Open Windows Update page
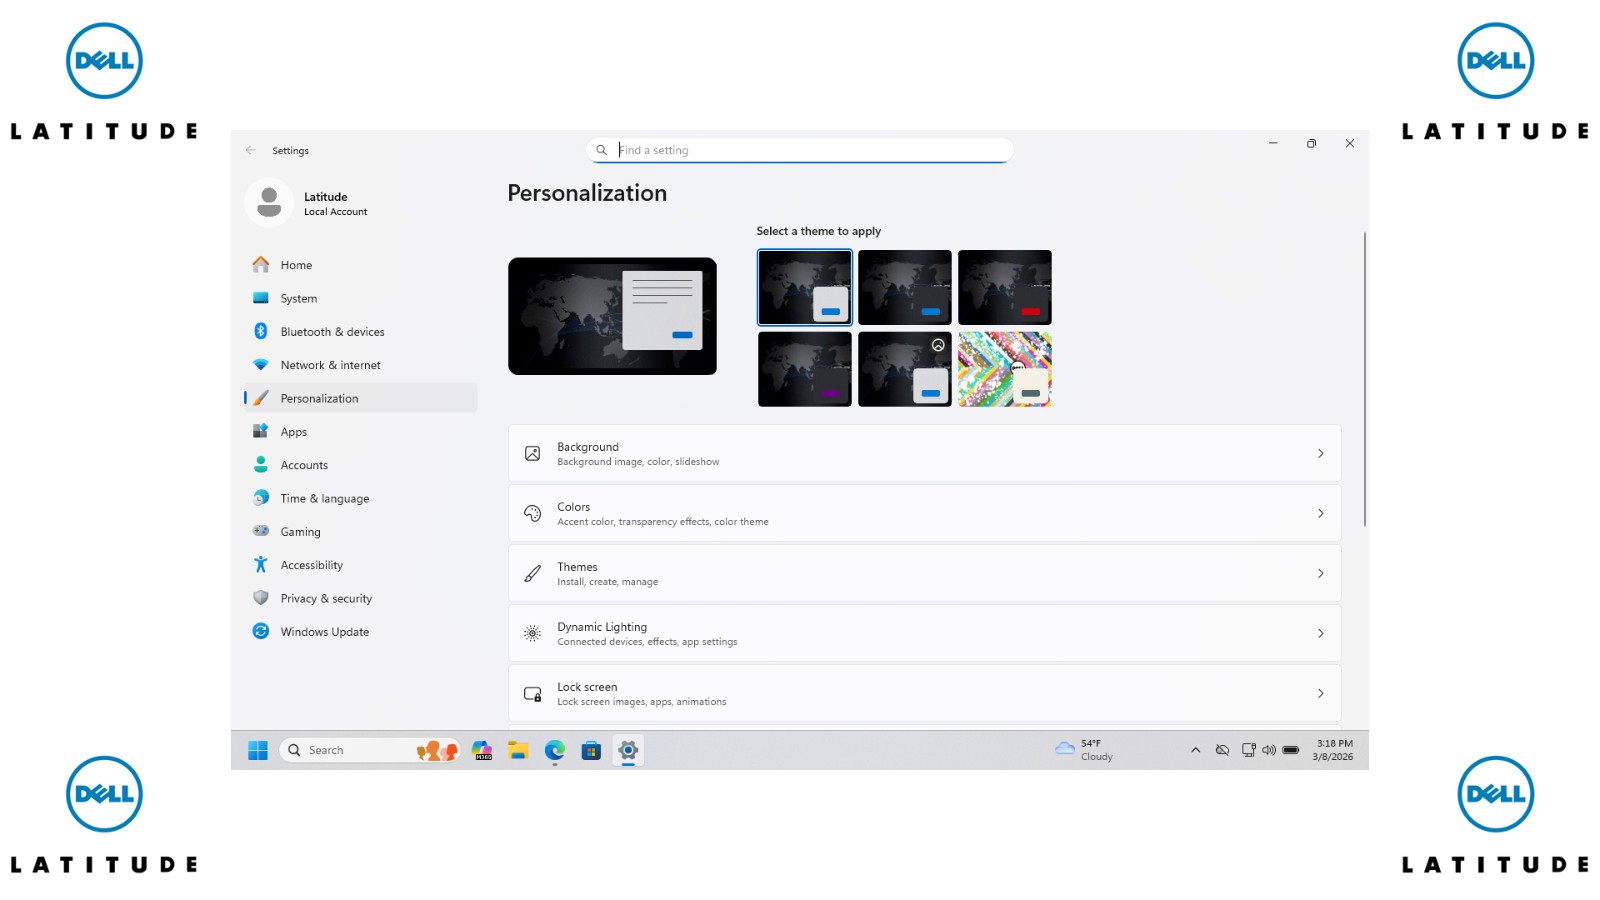This screenshot has width=1600, height=900. 360,632
